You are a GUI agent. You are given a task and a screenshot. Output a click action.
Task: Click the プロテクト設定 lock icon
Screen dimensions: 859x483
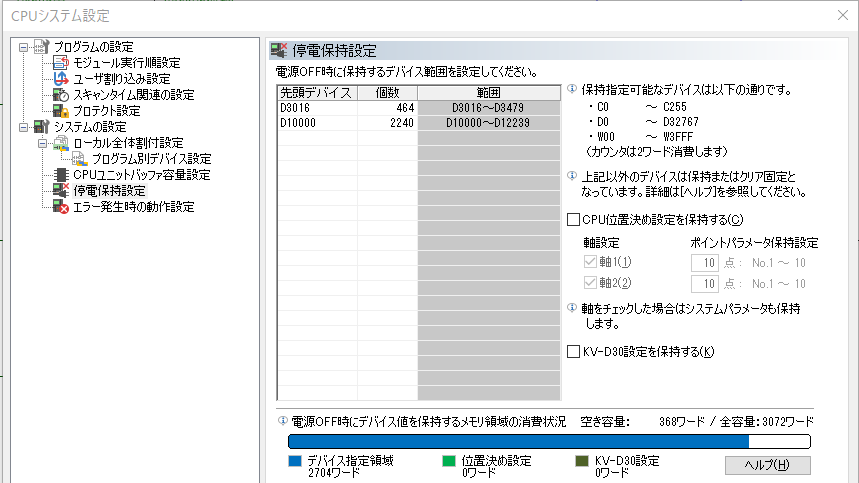(61, 111)
